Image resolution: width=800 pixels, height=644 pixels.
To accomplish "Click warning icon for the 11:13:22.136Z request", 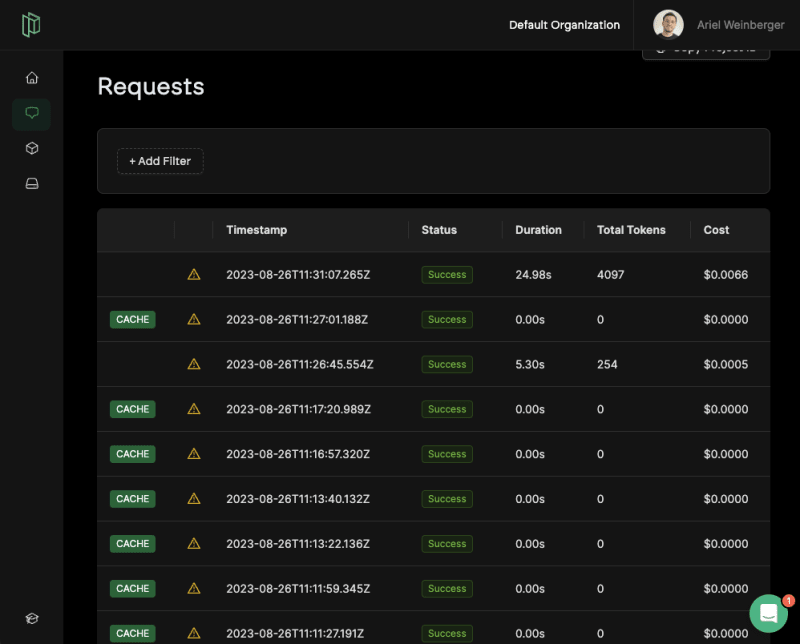I will (x=194, y=544).
